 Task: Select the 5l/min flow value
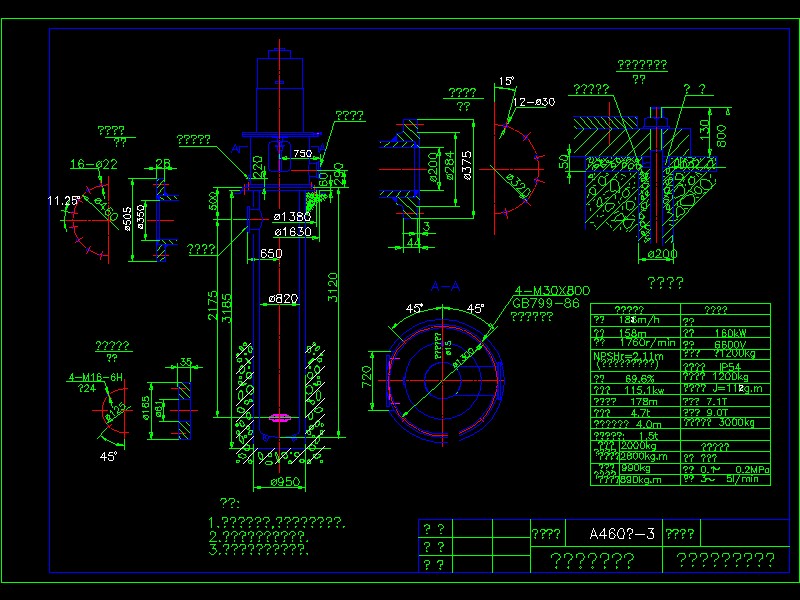tap(742, 479)
